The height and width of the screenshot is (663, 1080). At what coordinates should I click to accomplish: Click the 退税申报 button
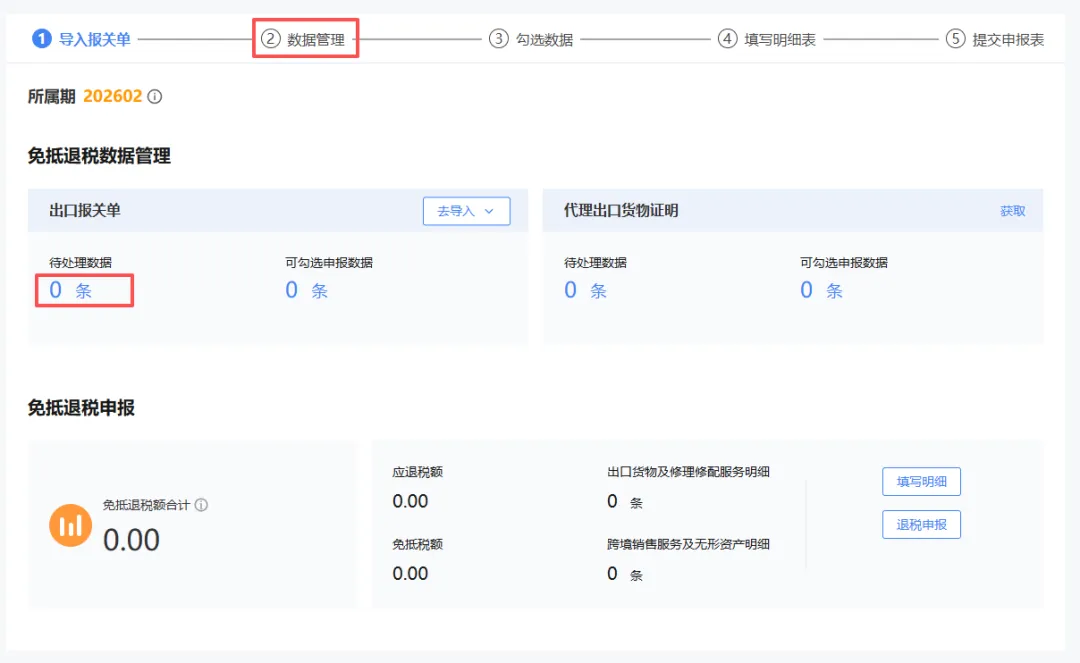coord(921,524)
